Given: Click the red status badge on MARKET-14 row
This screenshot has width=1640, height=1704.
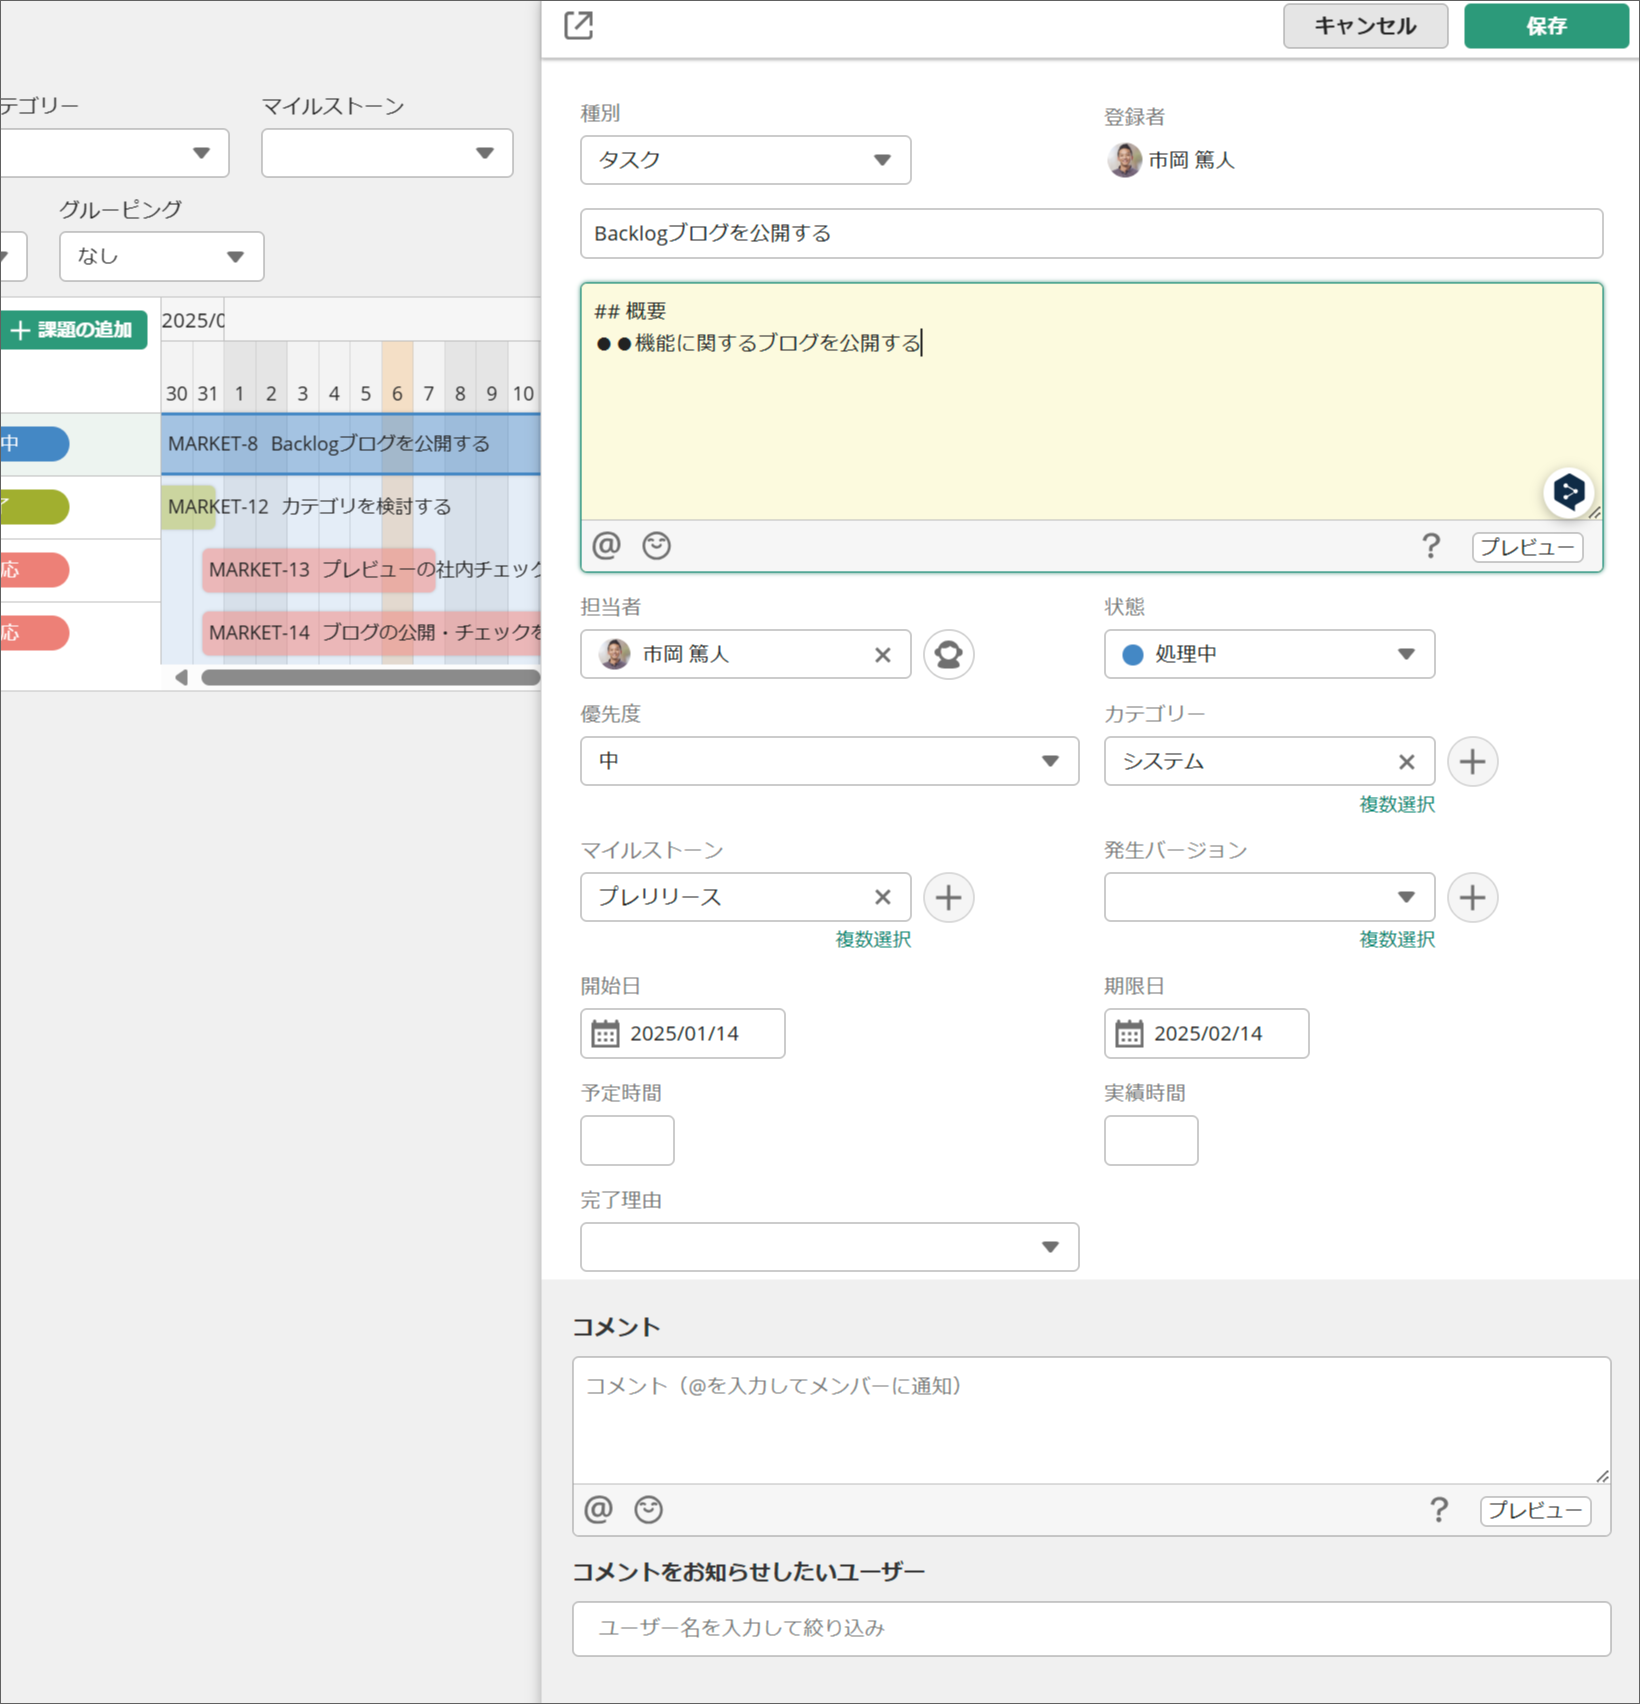Looking at the screenshot, I should [34, 633].
